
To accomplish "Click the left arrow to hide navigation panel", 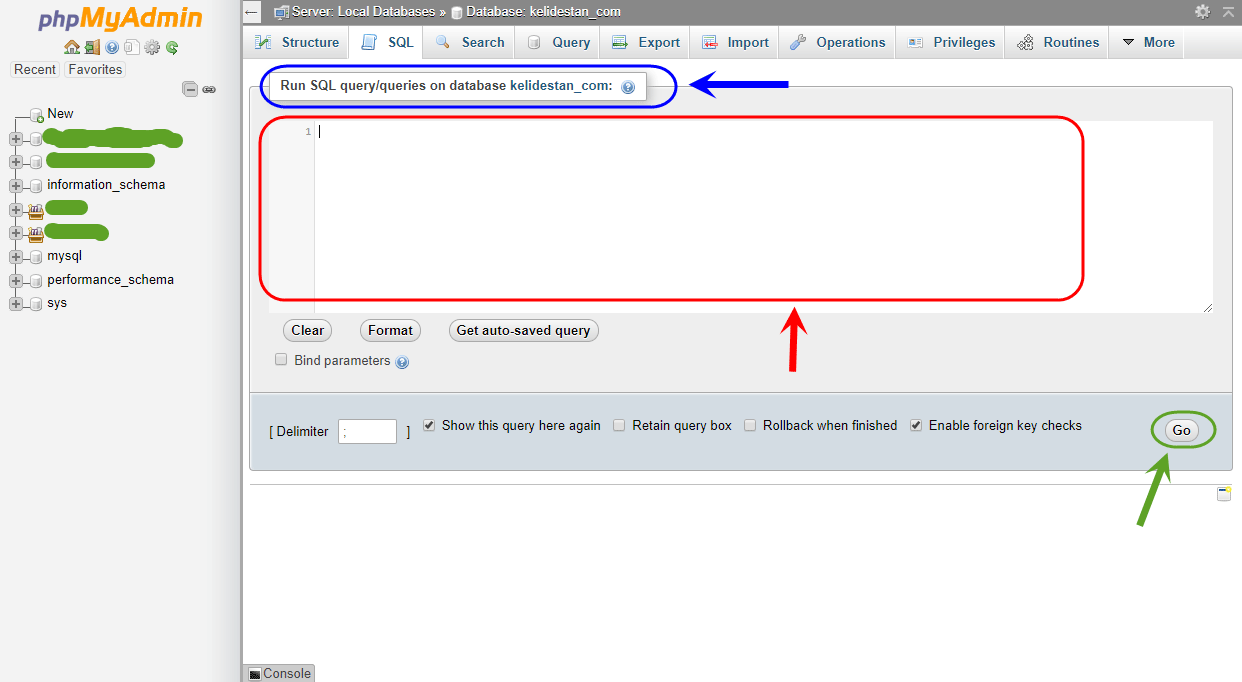I will (252, 12).
